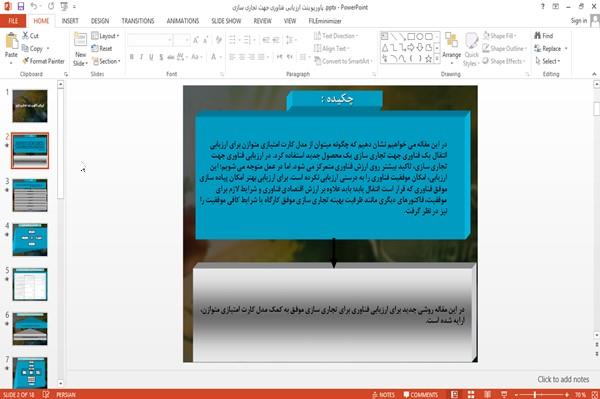This screenshot has height=399, width=600.
Task: Switch to TRANSITIONS tab
Action: pyautogui.click(x=138, y=21)
